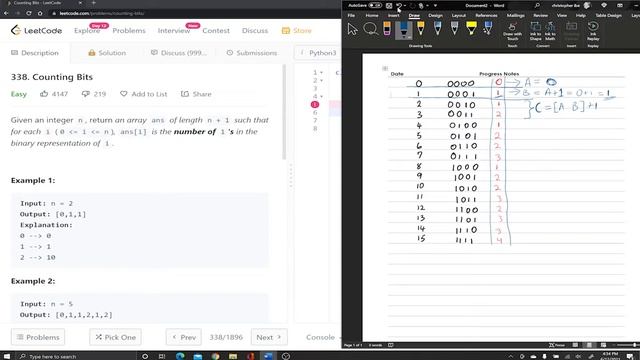
Task: Go to the Prev problem
Action: click(184, 337)
